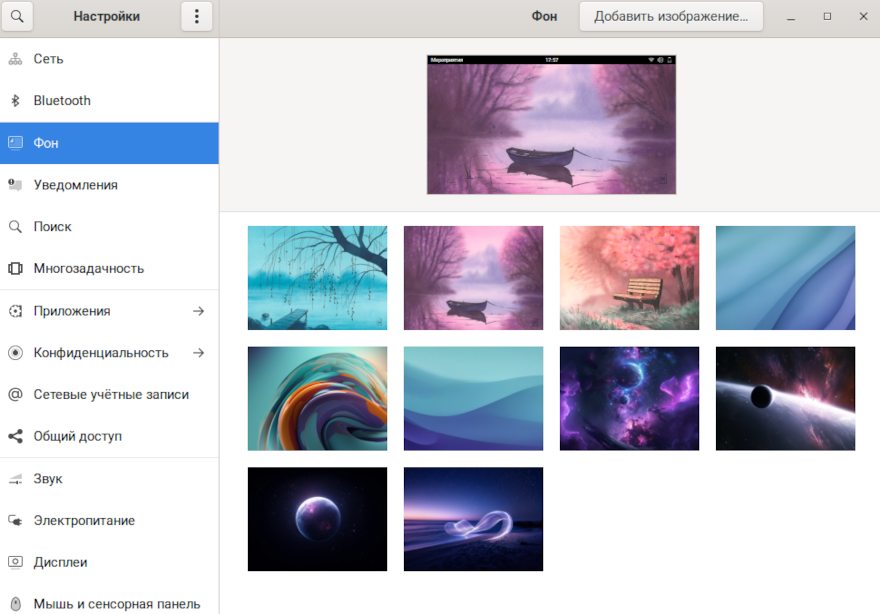Click the search magnifier icon in header
The image size is (880, 614).
(17, 16)
